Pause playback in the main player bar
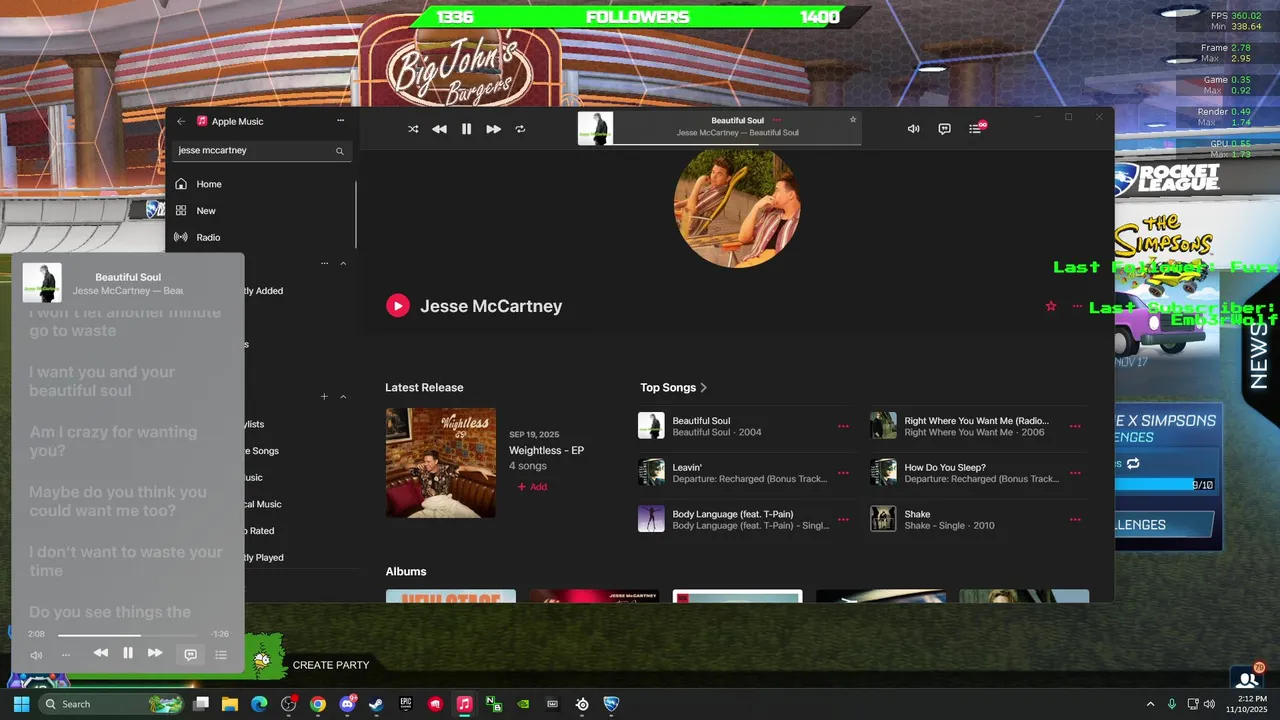Screen dimensions: 1280x720 (x=466, y=129)
